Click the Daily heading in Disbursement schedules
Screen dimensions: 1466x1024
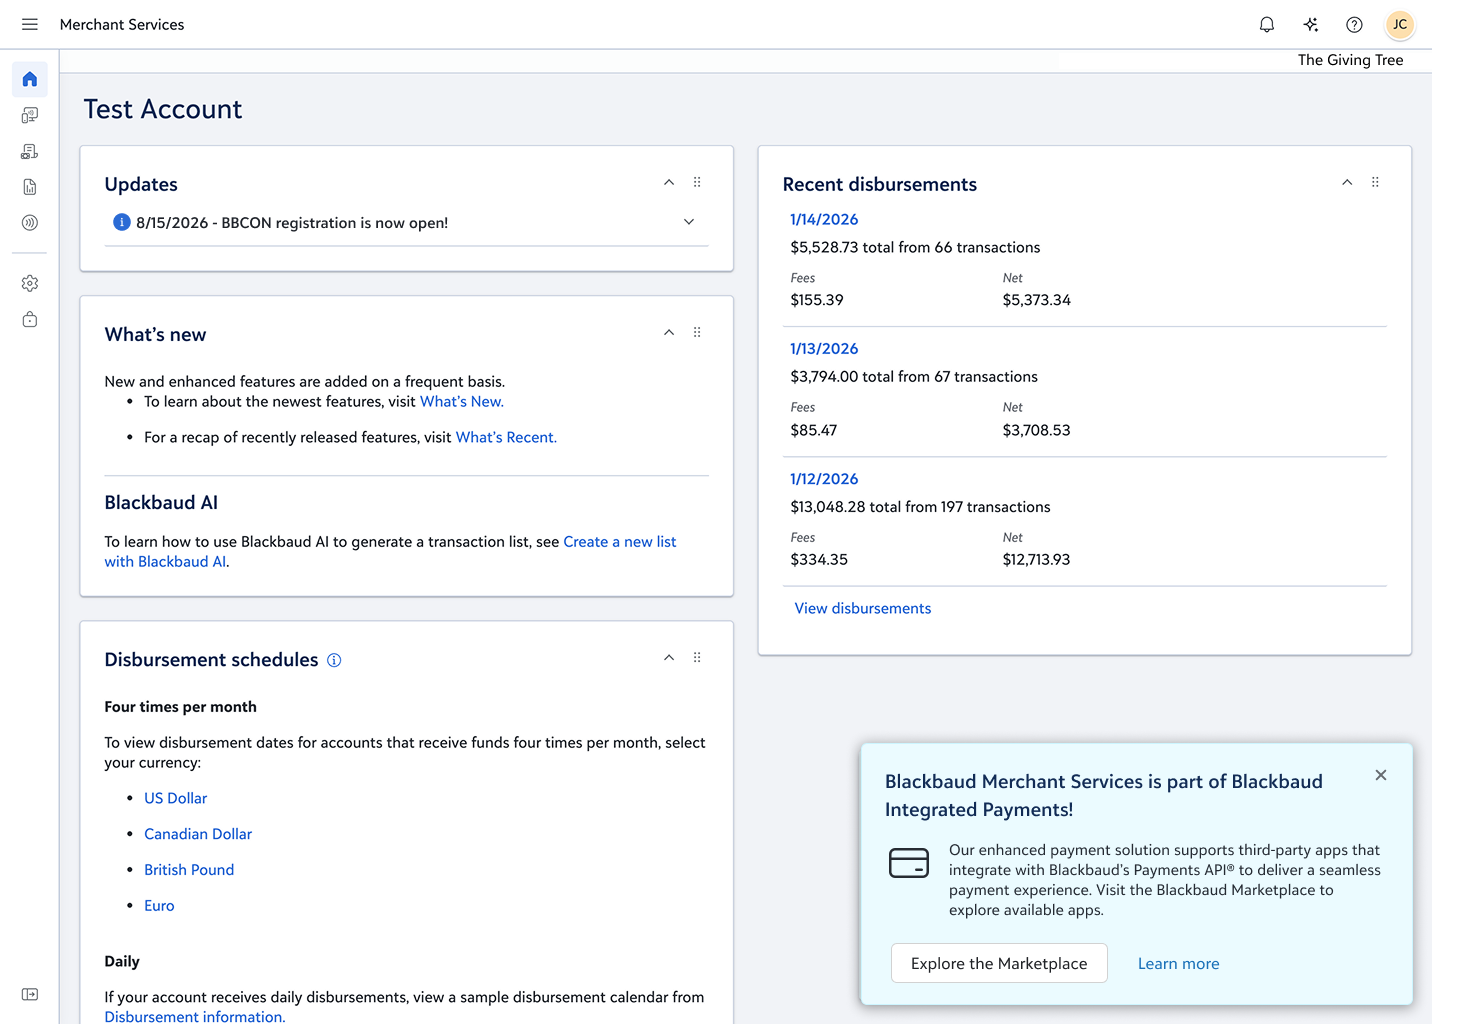coord(122,962)
